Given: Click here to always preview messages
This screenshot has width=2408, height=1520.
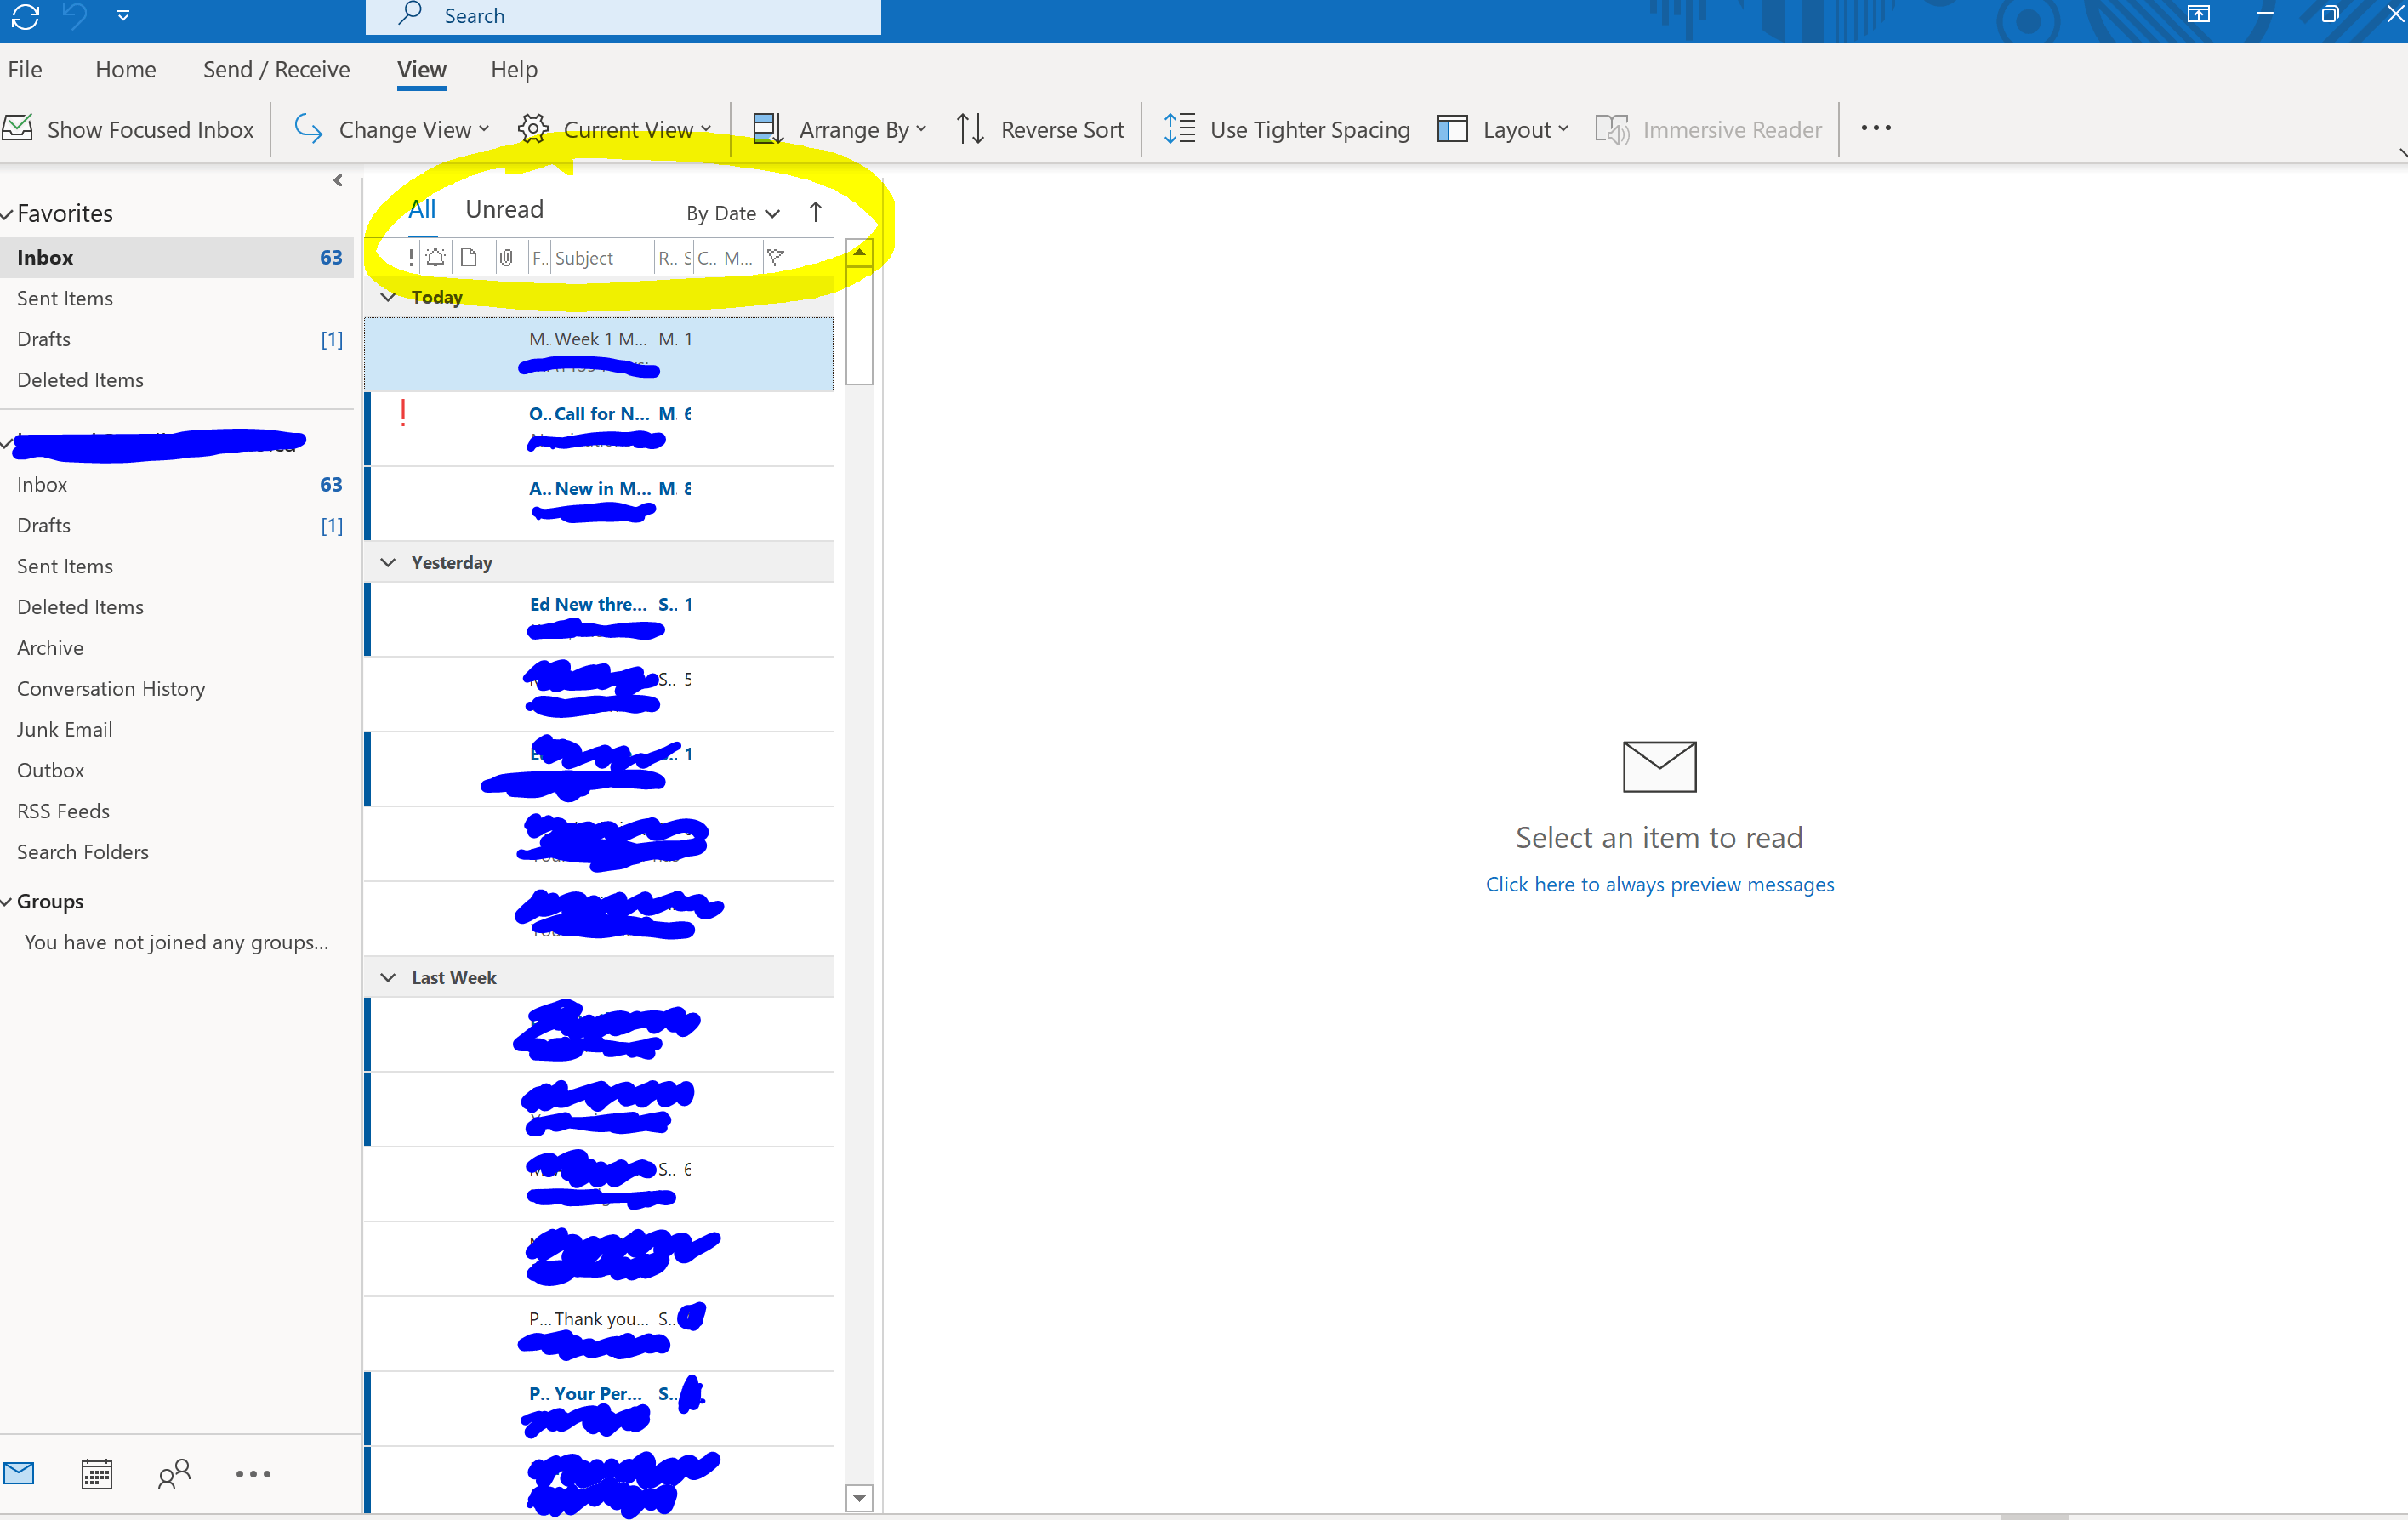Looking at the screenshot, I should (x=1659, y=883).
